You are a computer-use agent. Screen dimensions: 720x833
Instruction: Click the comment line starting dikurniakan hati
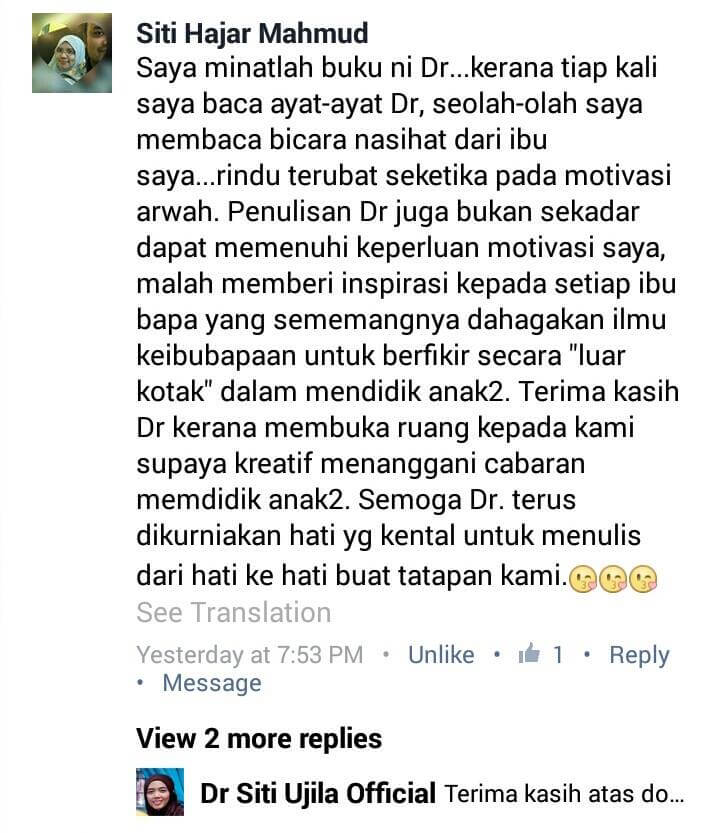click(388, 536)
